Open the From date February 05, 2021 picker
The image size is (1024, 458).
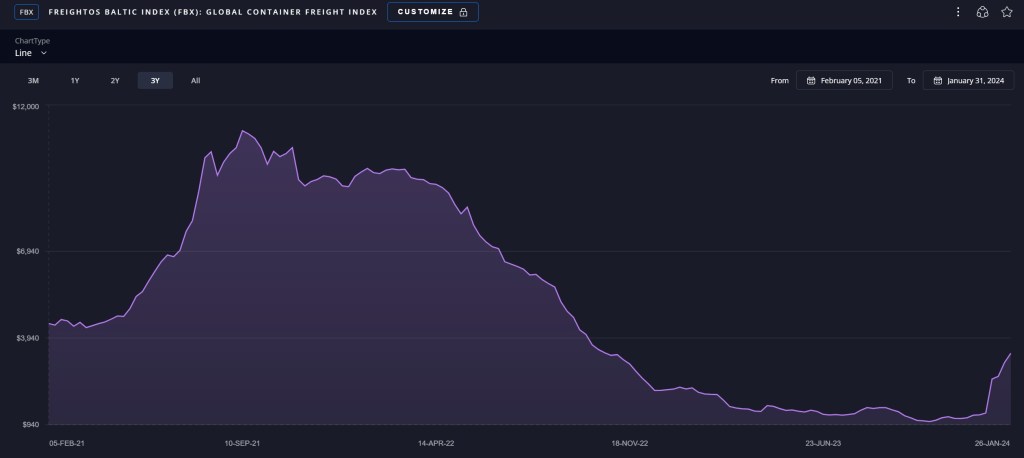pyautogui.click(x=844, y=80)
